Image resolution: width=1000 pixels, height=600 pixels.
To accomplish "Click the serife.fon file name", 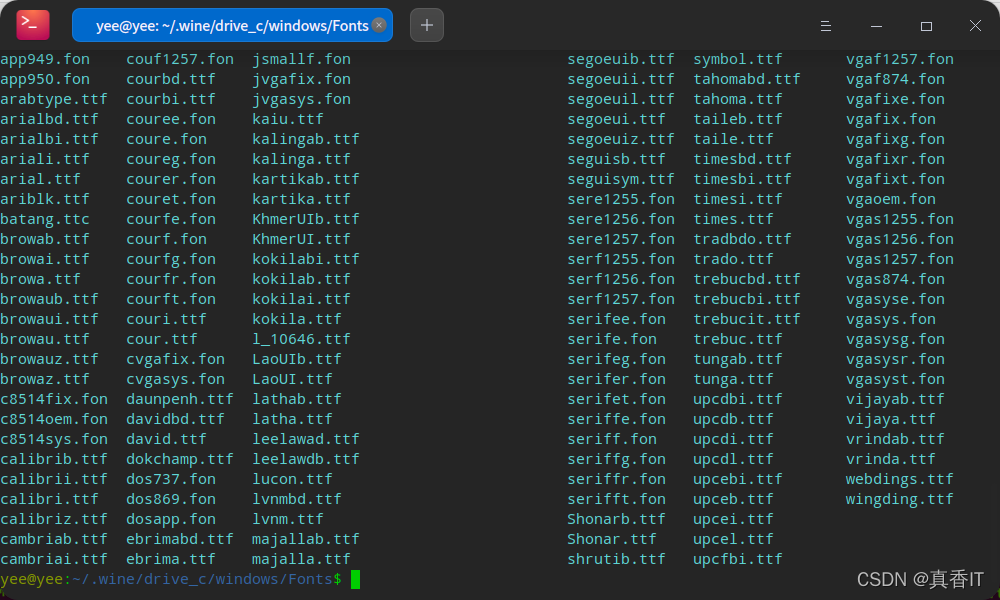I will point(612,339).
